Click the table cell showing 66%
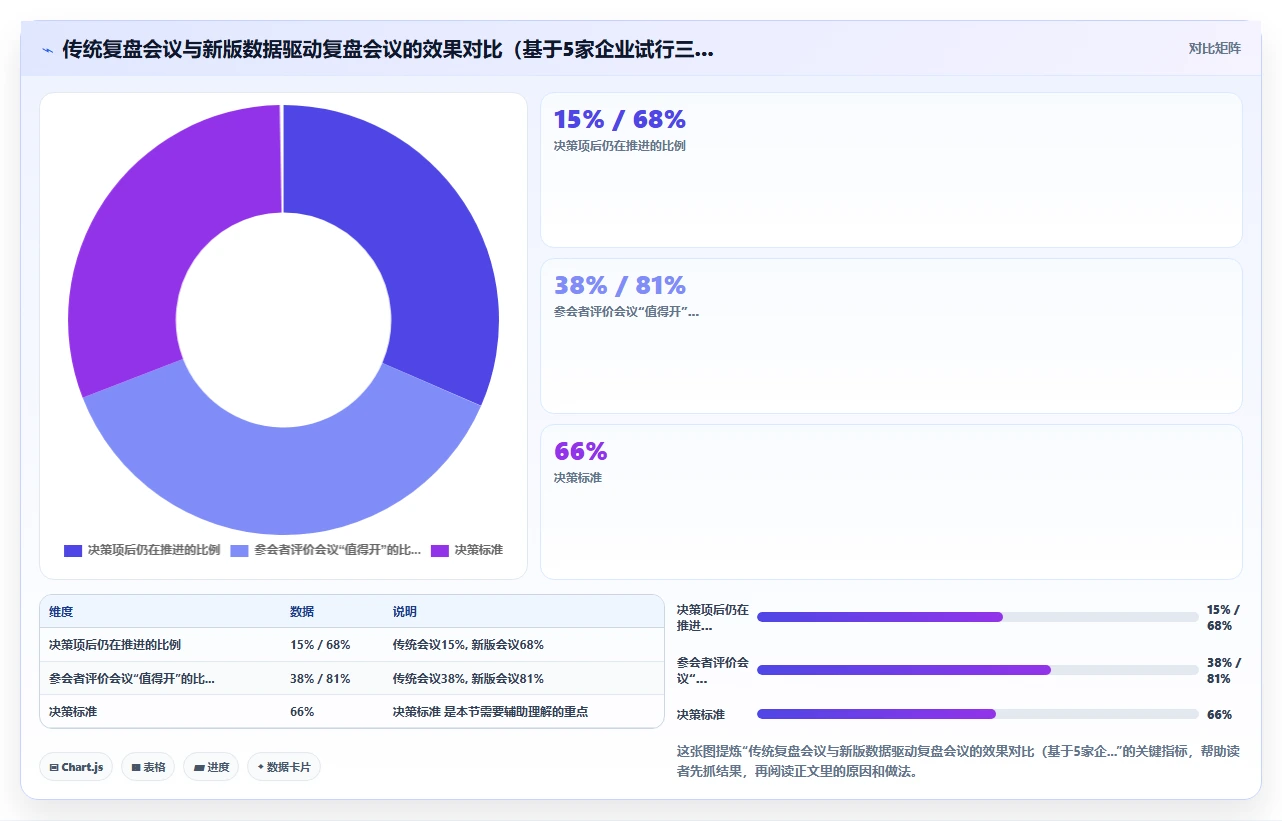 pyautogui.click(x=302, y=711)
